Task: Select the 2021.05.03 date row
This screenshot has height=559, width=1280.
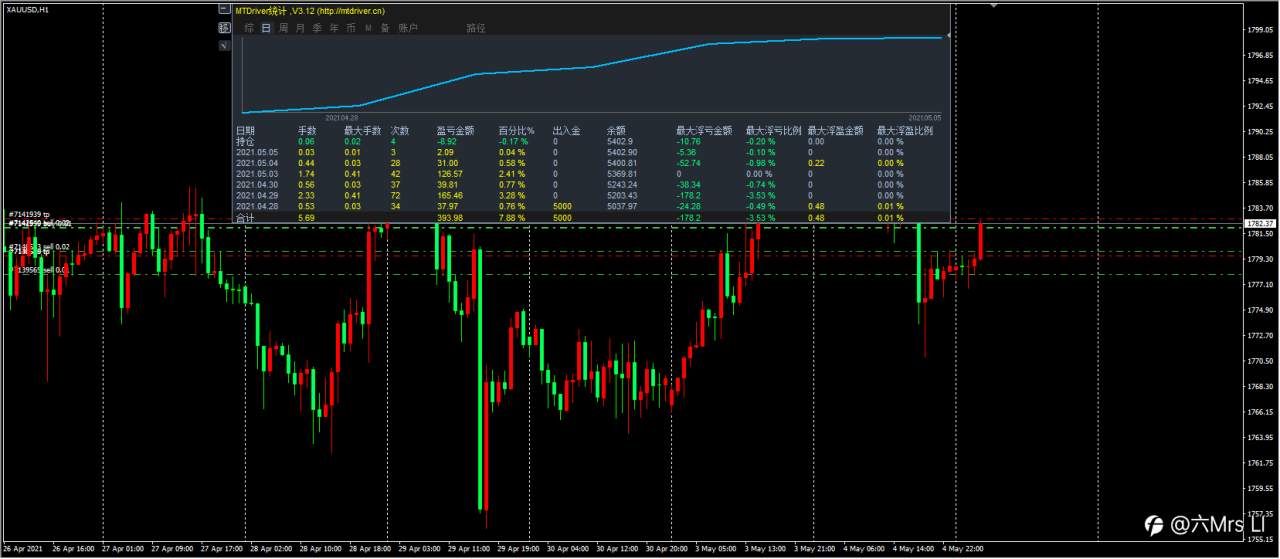Action: pos(255,174)
